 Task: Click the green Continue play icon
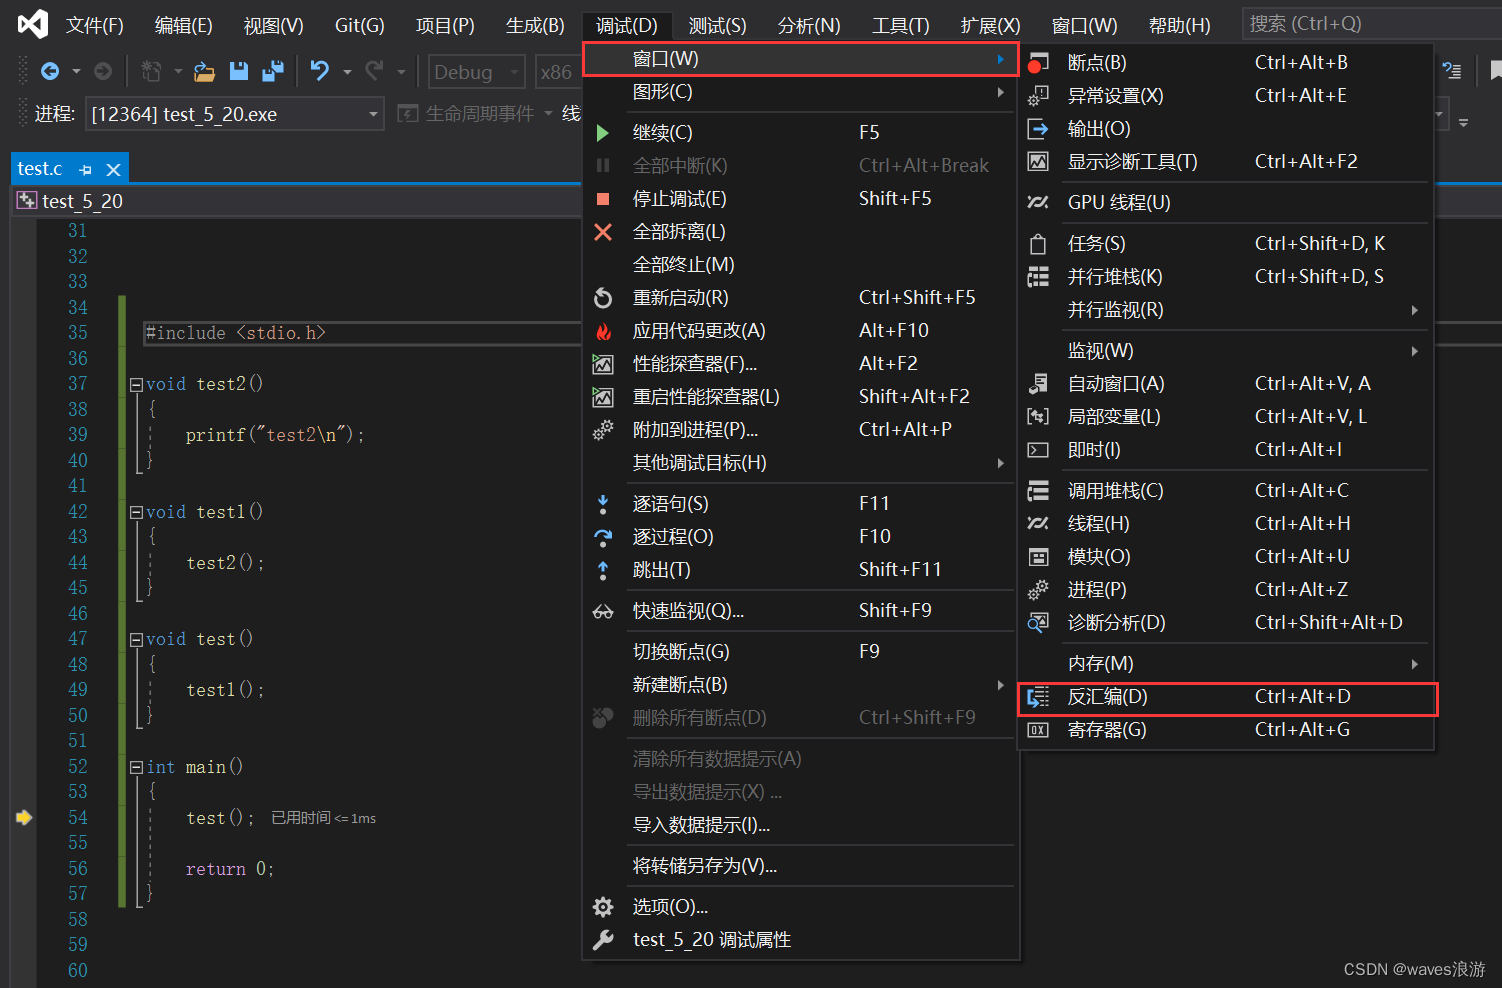point(602,132)
